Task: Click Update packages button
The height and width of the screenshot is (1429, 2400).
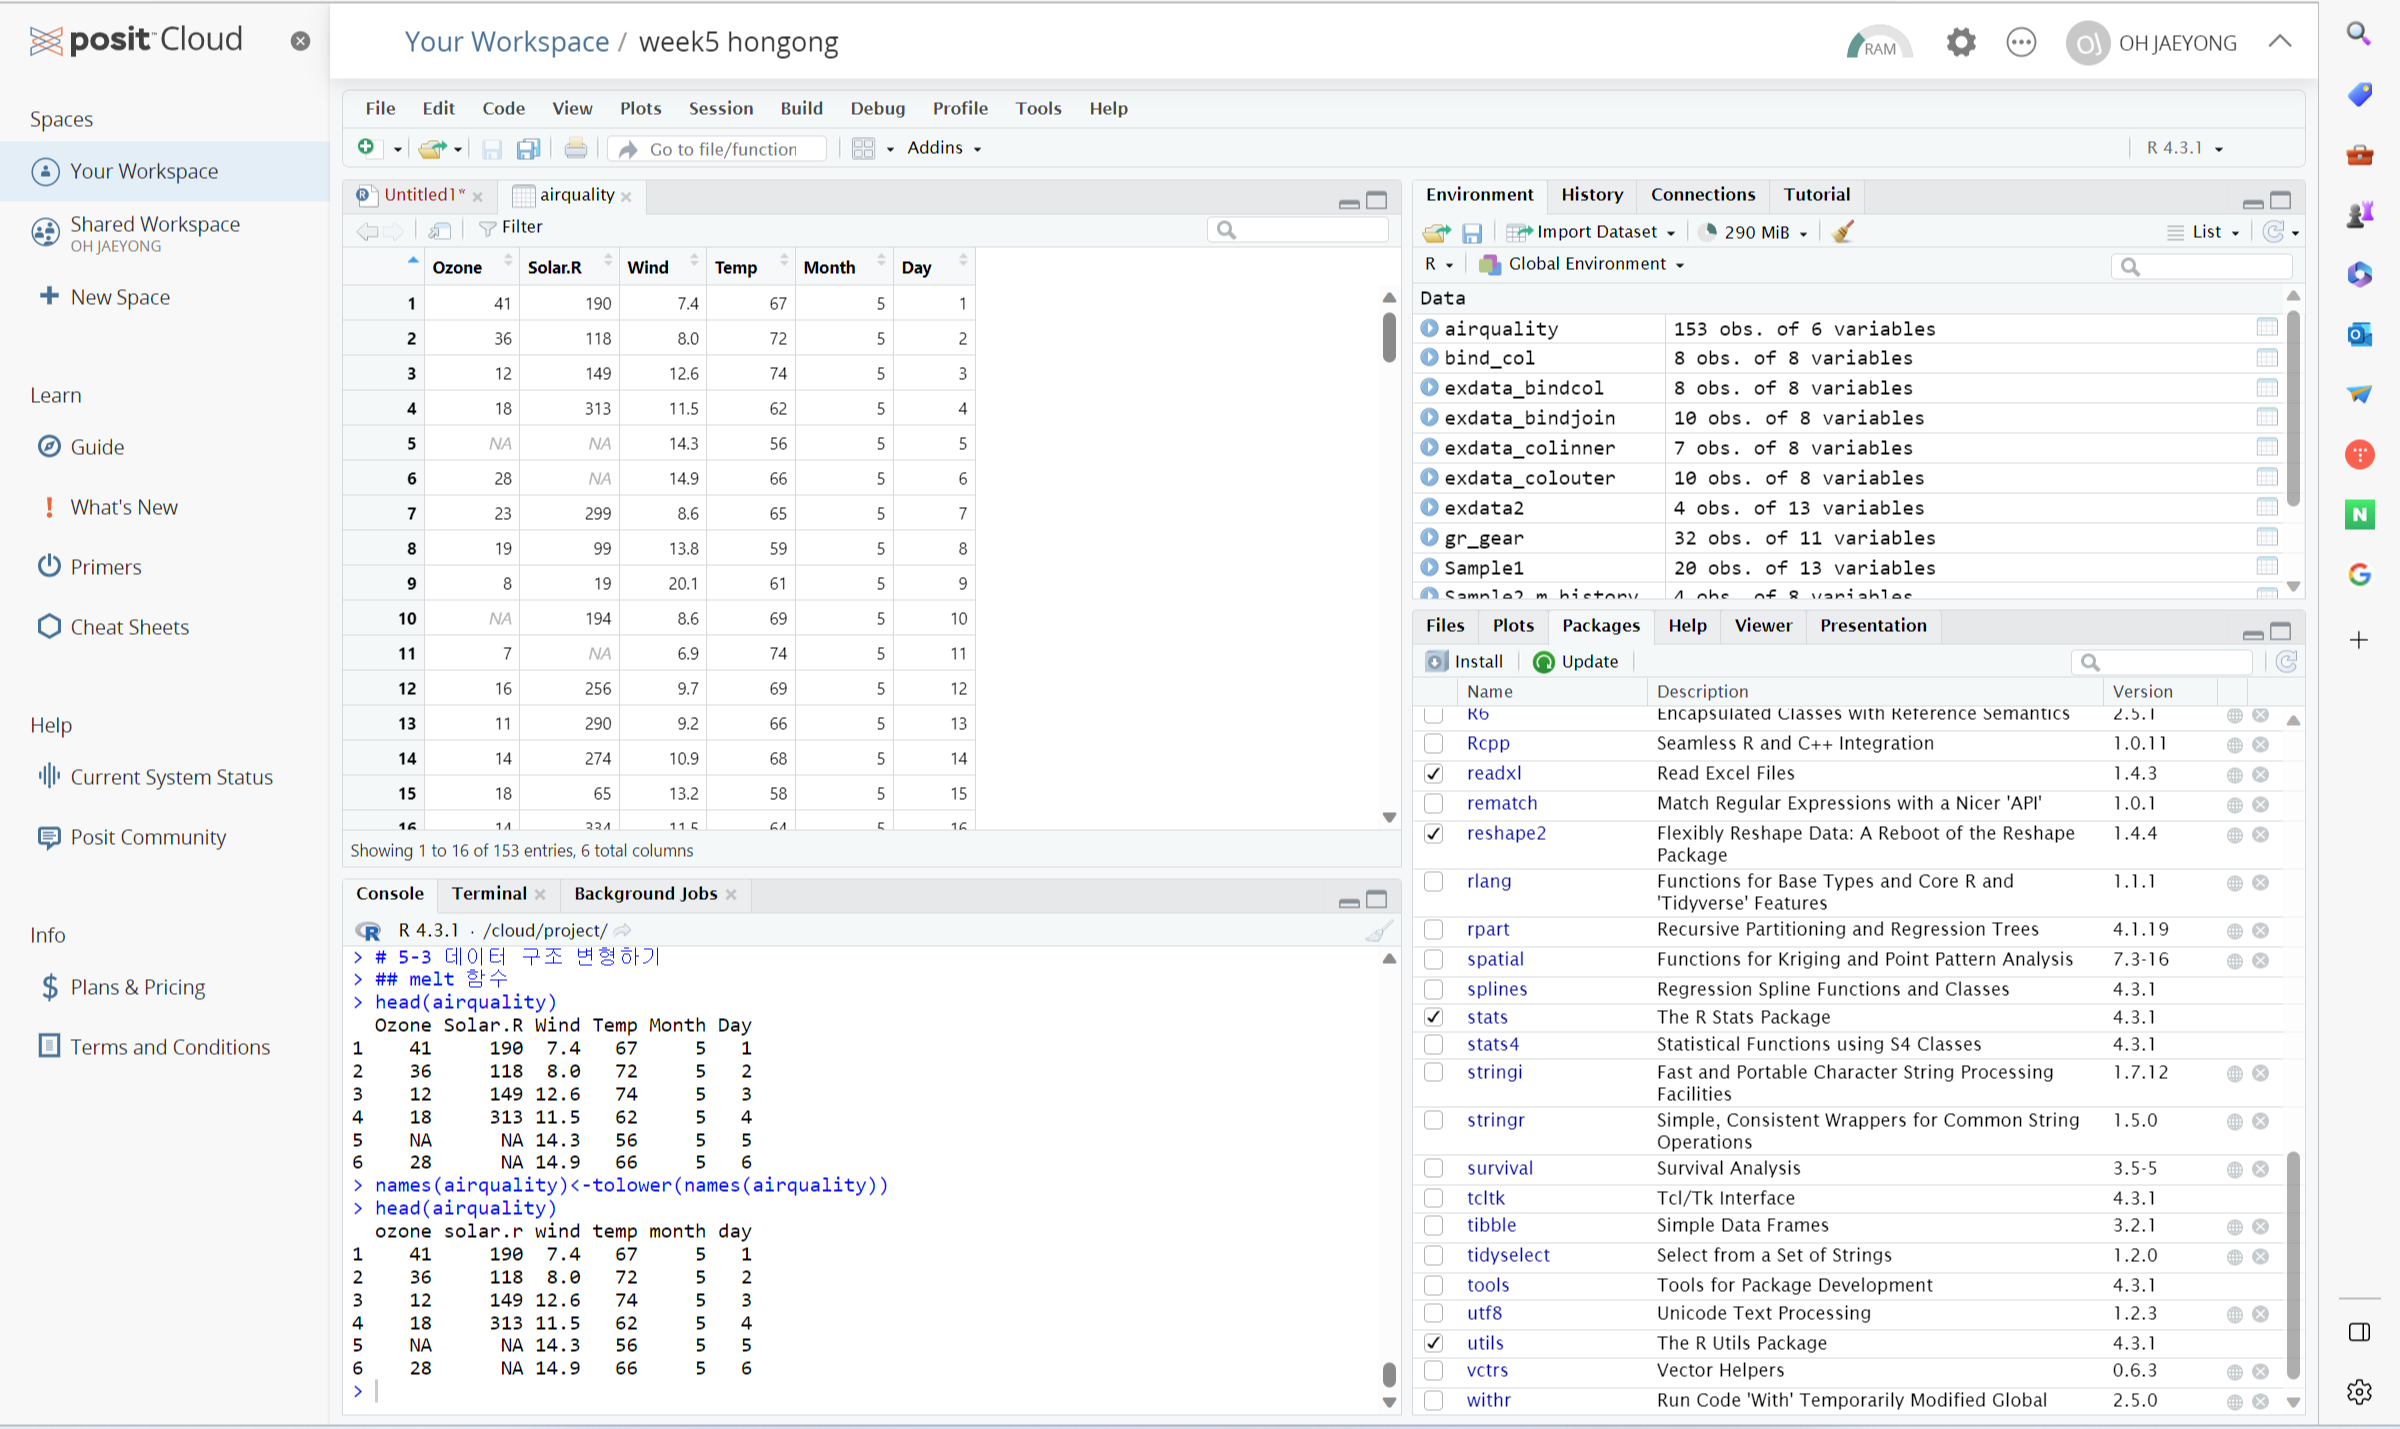Action: click(x=1576, y=661)
